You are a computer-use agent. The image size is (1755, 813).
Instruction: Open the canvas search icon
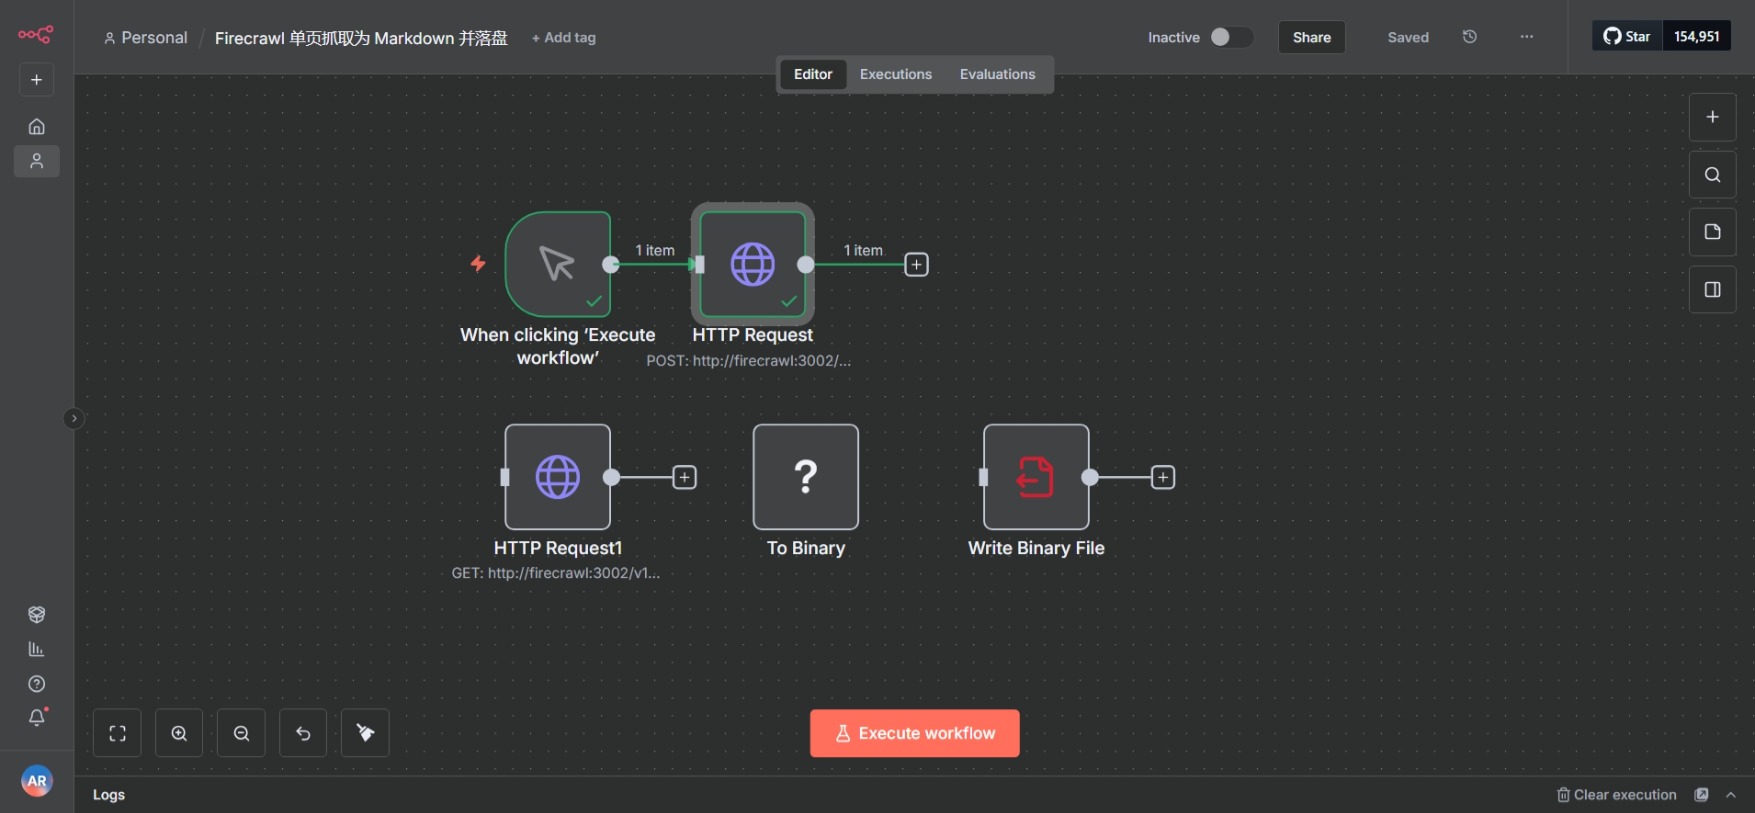point(1712,175)
